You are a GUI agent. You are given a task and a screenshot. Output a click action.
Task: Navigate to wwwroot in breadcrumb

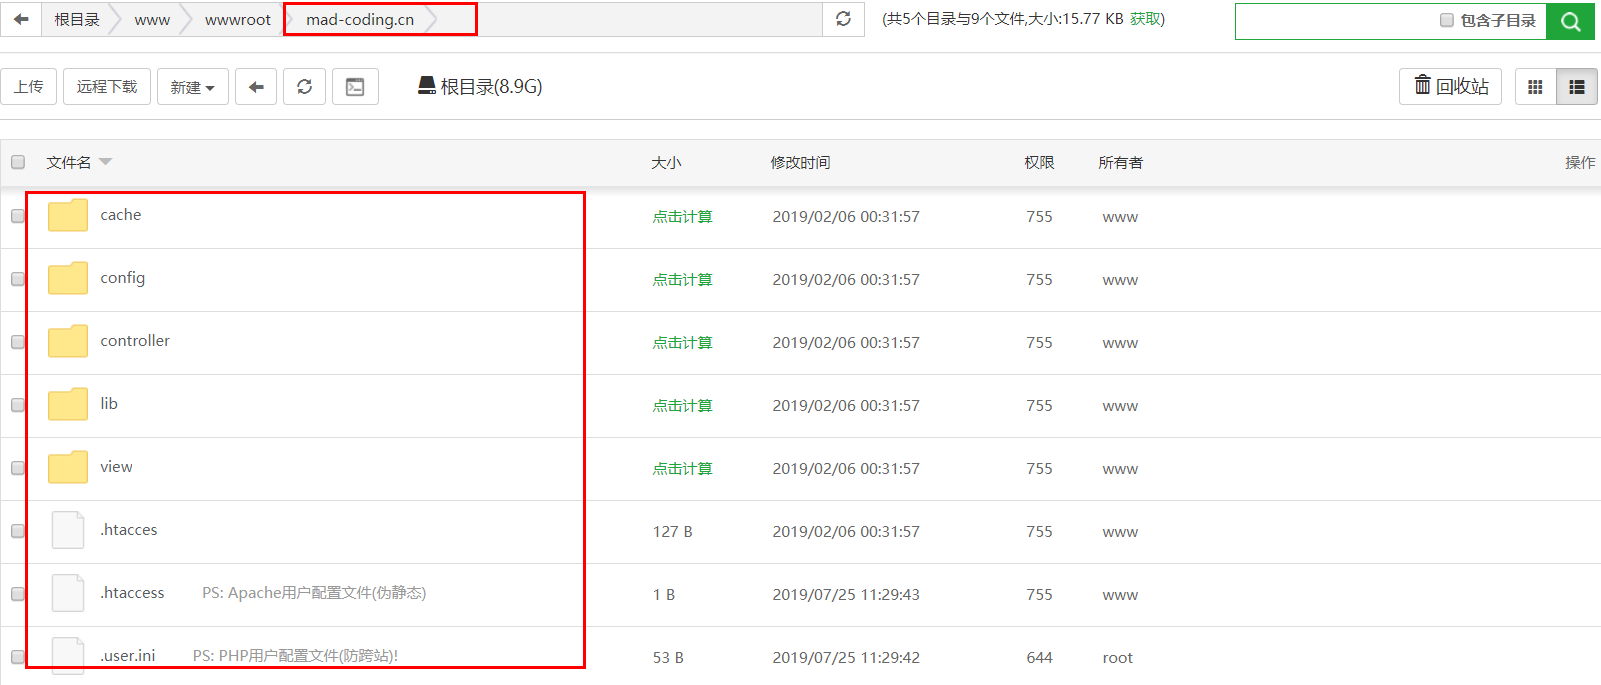pyautogui.click(x=237, y=20)
